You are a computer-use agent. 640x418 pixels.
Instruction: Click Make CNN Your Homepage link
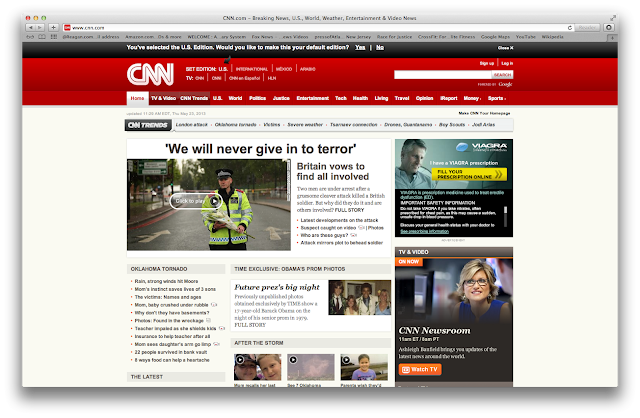[x=484, y=113]
